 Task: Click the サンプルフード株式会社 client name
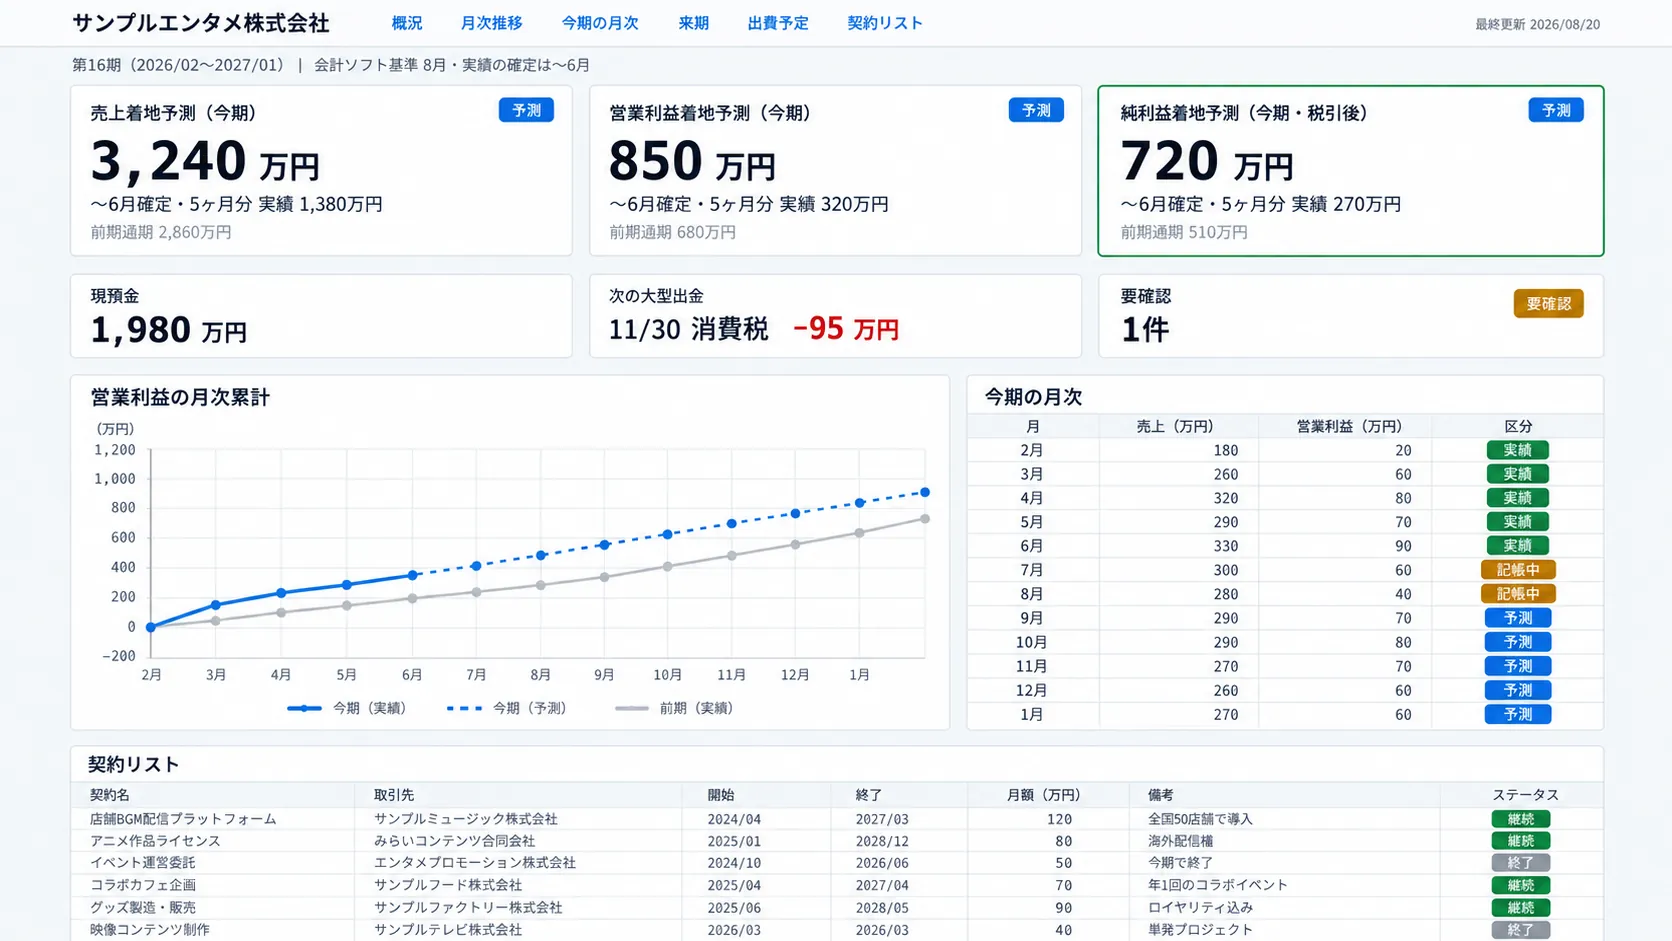(x=448, y=885)
